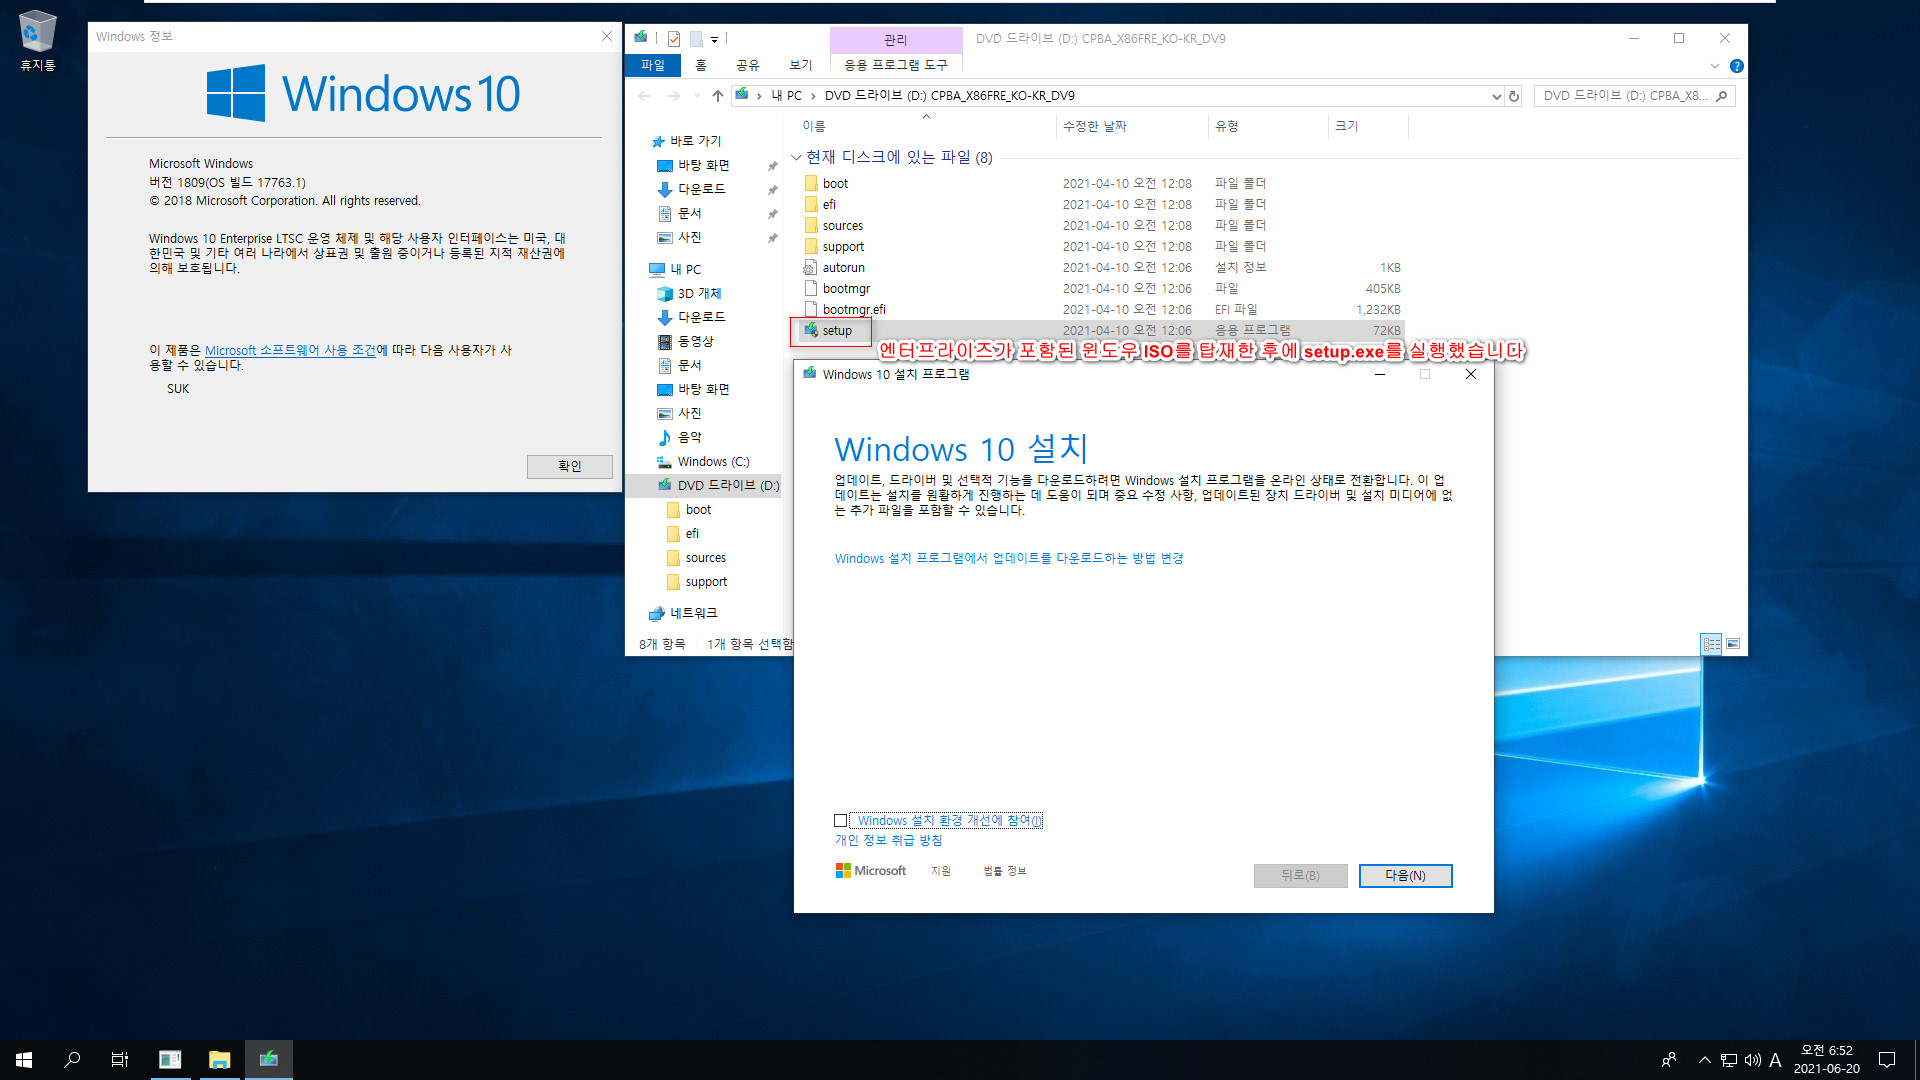
Task: Open the 홈 ribbon tab
Action: pyautogui.click(x=701, y=65)
